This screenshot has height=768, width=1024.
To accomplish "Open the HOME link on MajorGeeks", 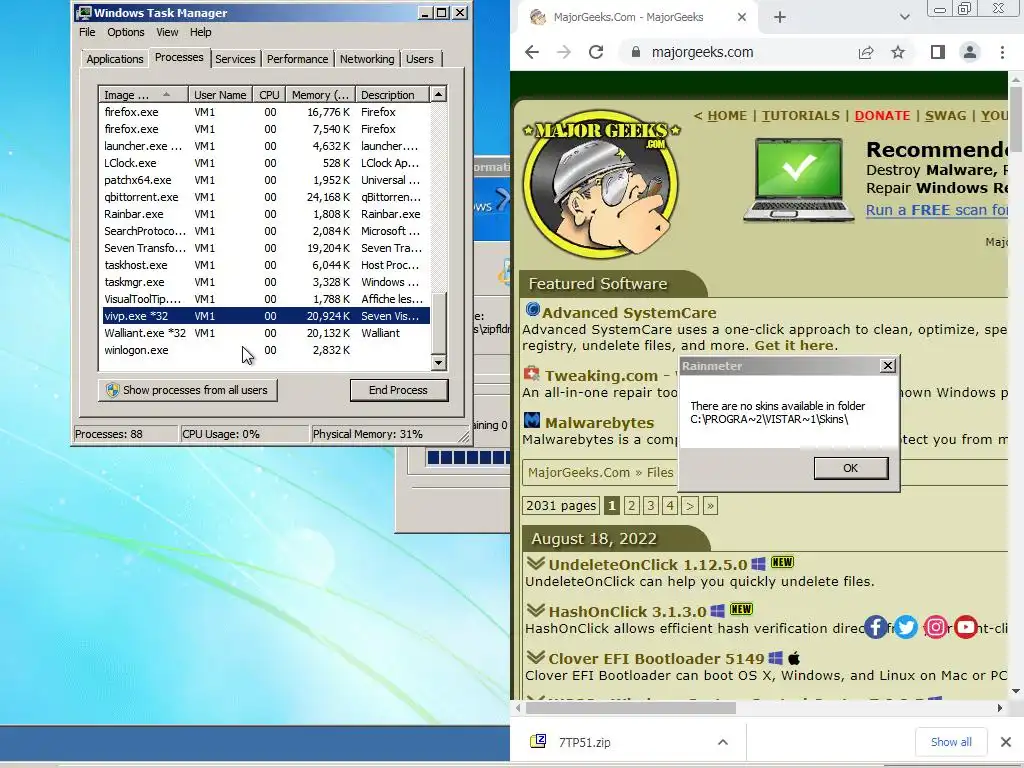I will click(x=727, y=116).
